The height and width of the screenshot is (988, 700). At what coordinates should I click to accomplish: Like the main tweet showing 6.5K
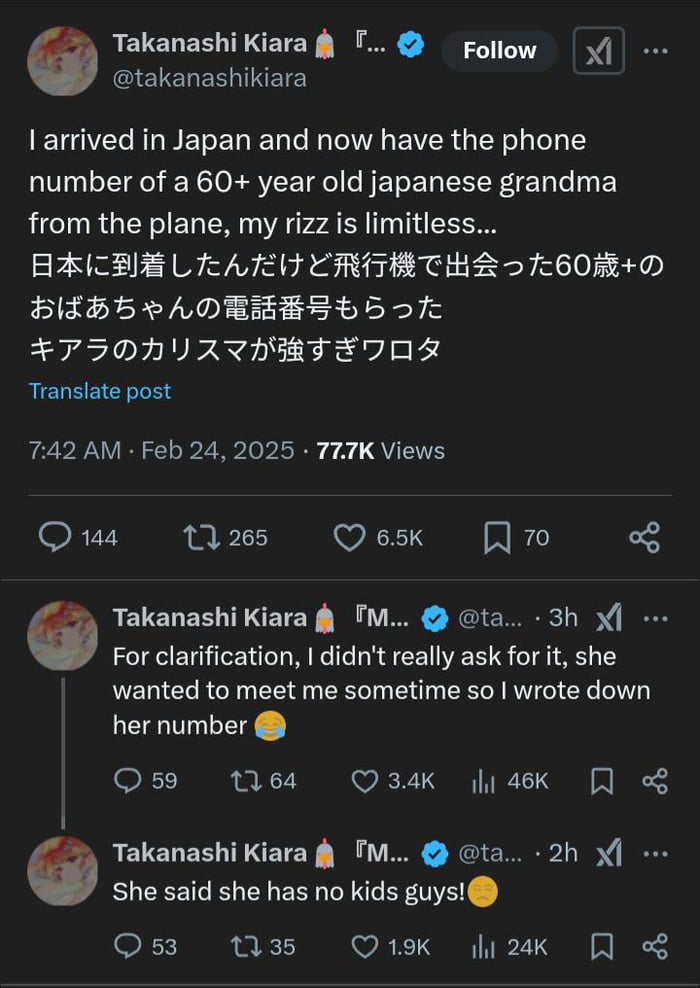coord(348,538)
